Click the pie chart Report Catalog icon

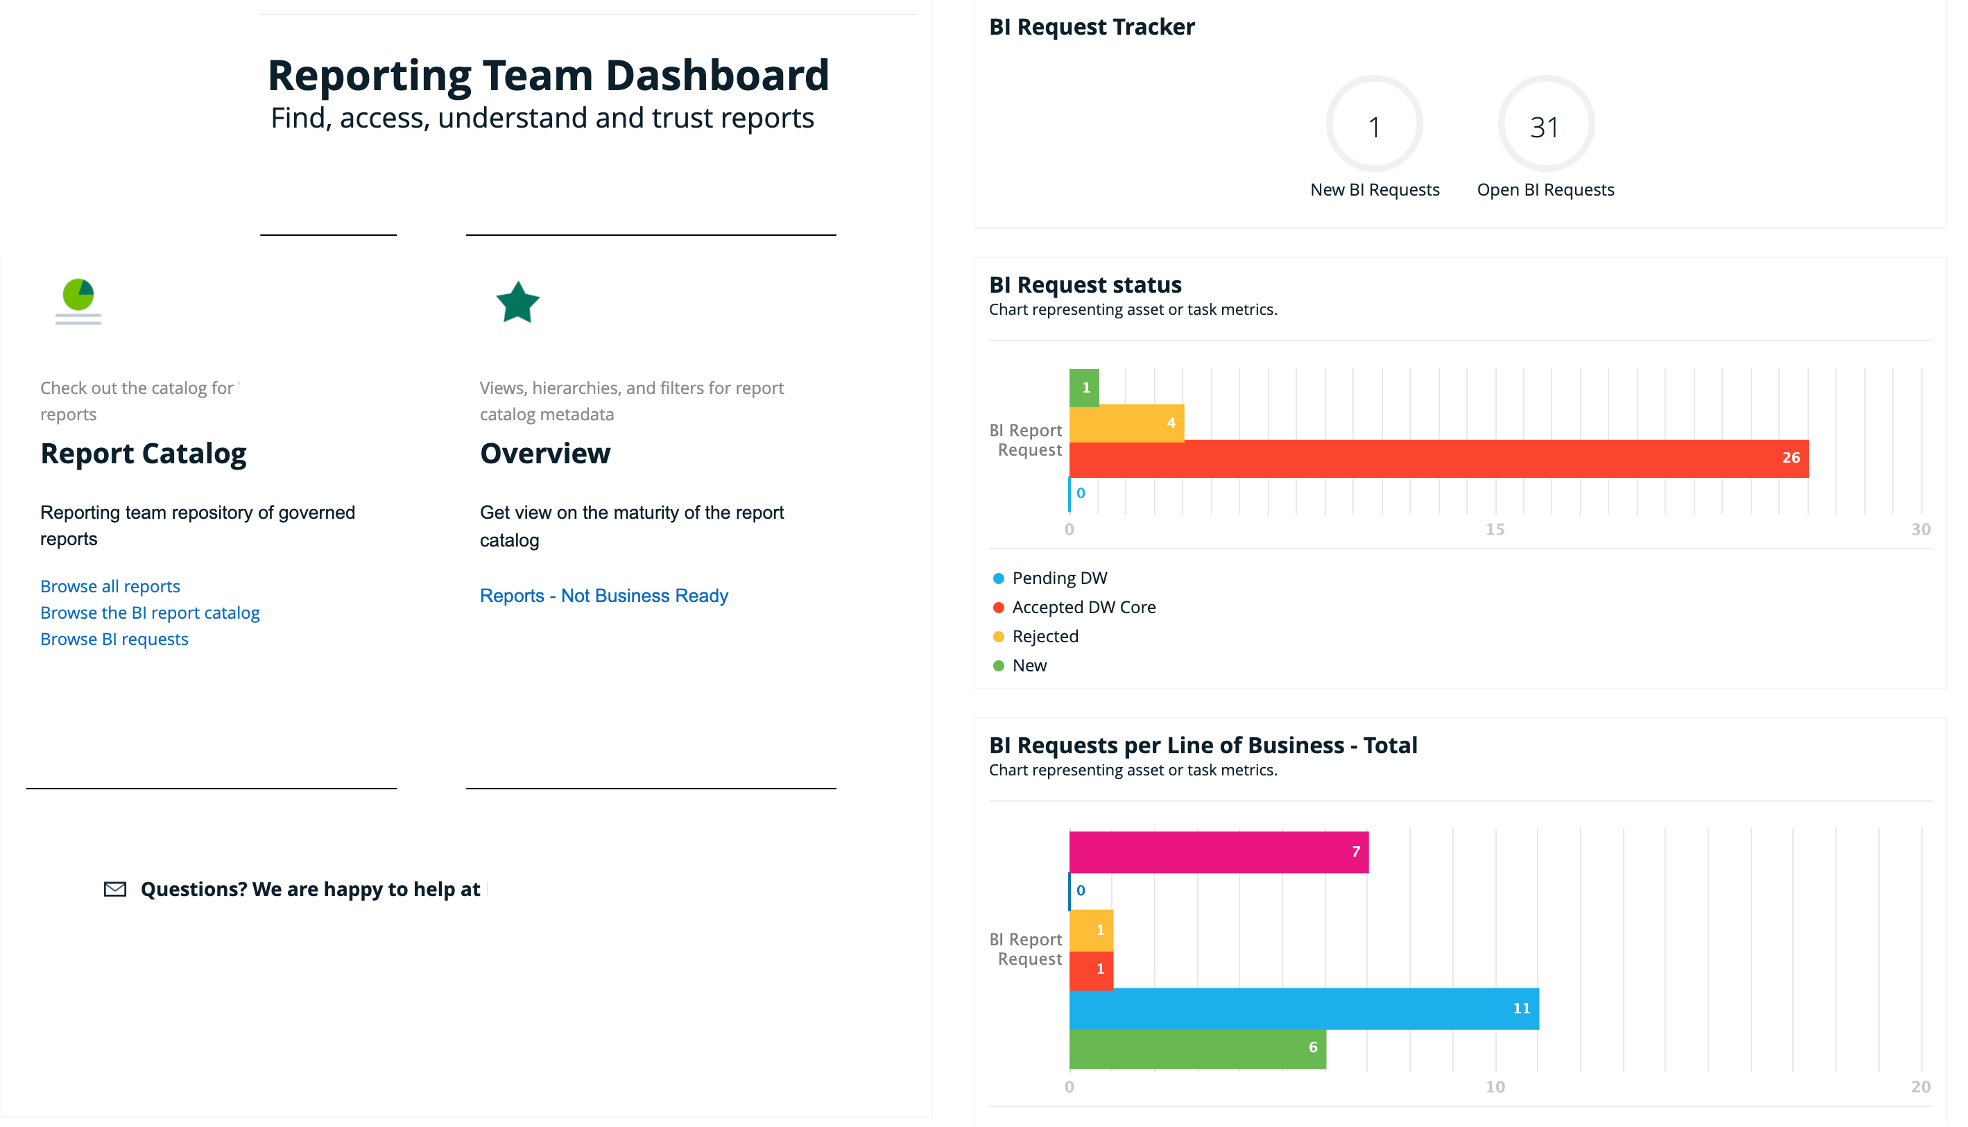pos(78,301)
